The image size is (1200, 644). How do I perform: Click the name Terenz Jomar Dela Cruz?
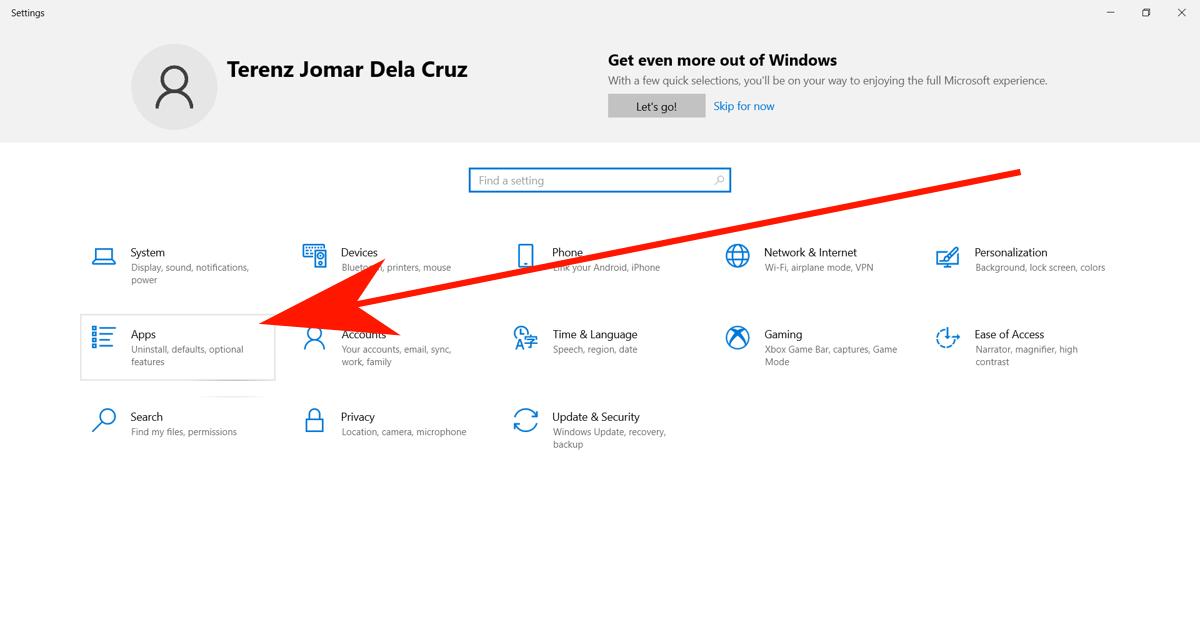[x=347, y=69]
